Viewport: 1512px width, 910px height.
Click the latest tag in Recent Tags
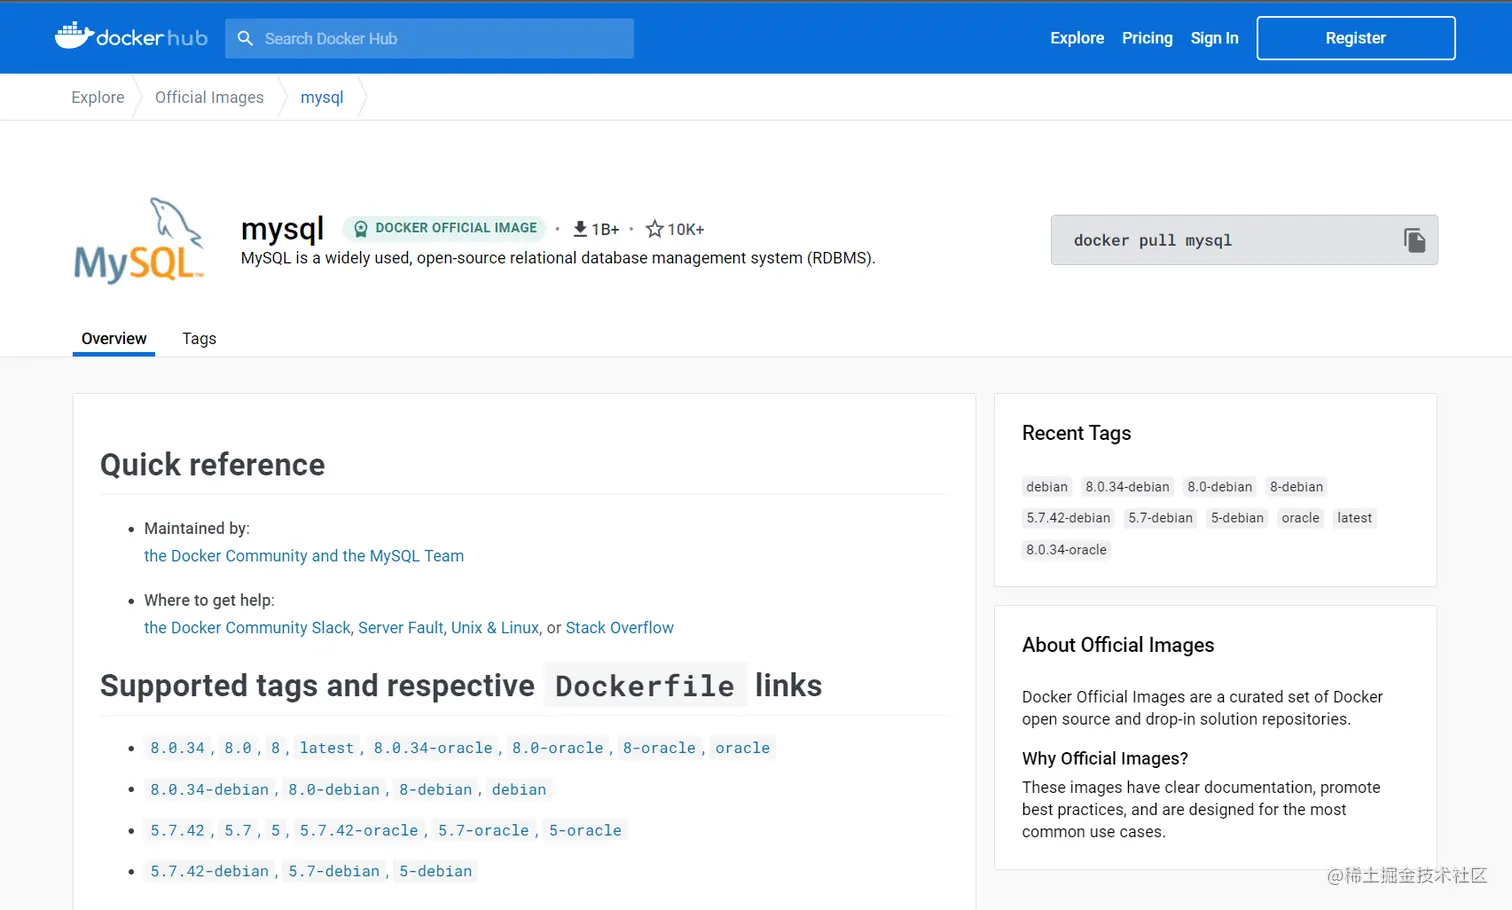click(1354, 518)
